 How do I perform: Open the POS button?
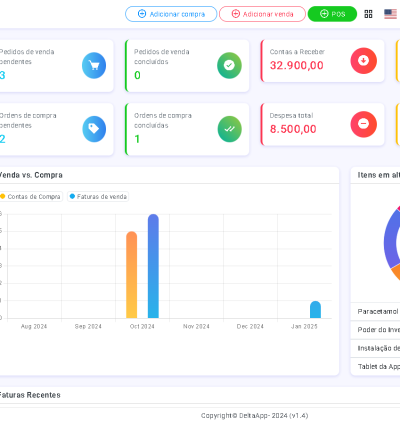click(332, 14)
